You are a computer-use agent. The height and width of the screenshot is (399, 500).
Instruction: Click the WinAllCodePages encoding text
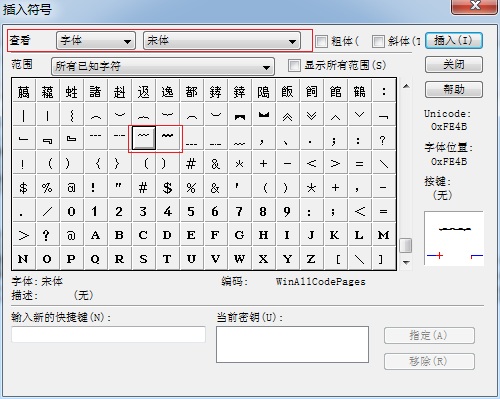(321, 282)
